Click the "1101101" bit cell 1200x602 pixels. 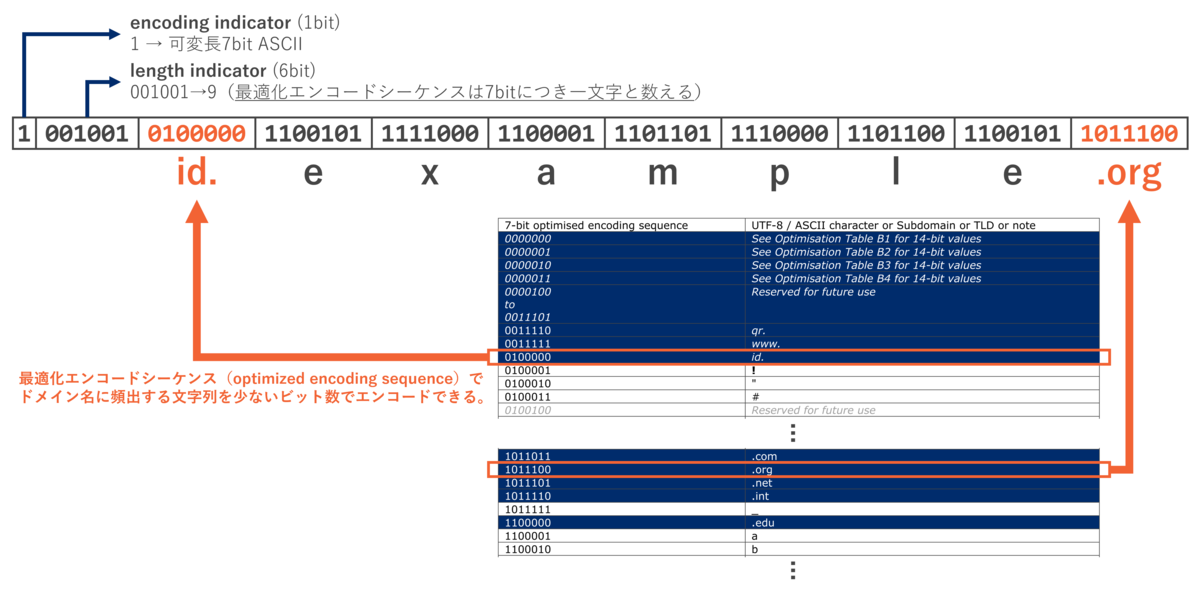coord(663,135)
